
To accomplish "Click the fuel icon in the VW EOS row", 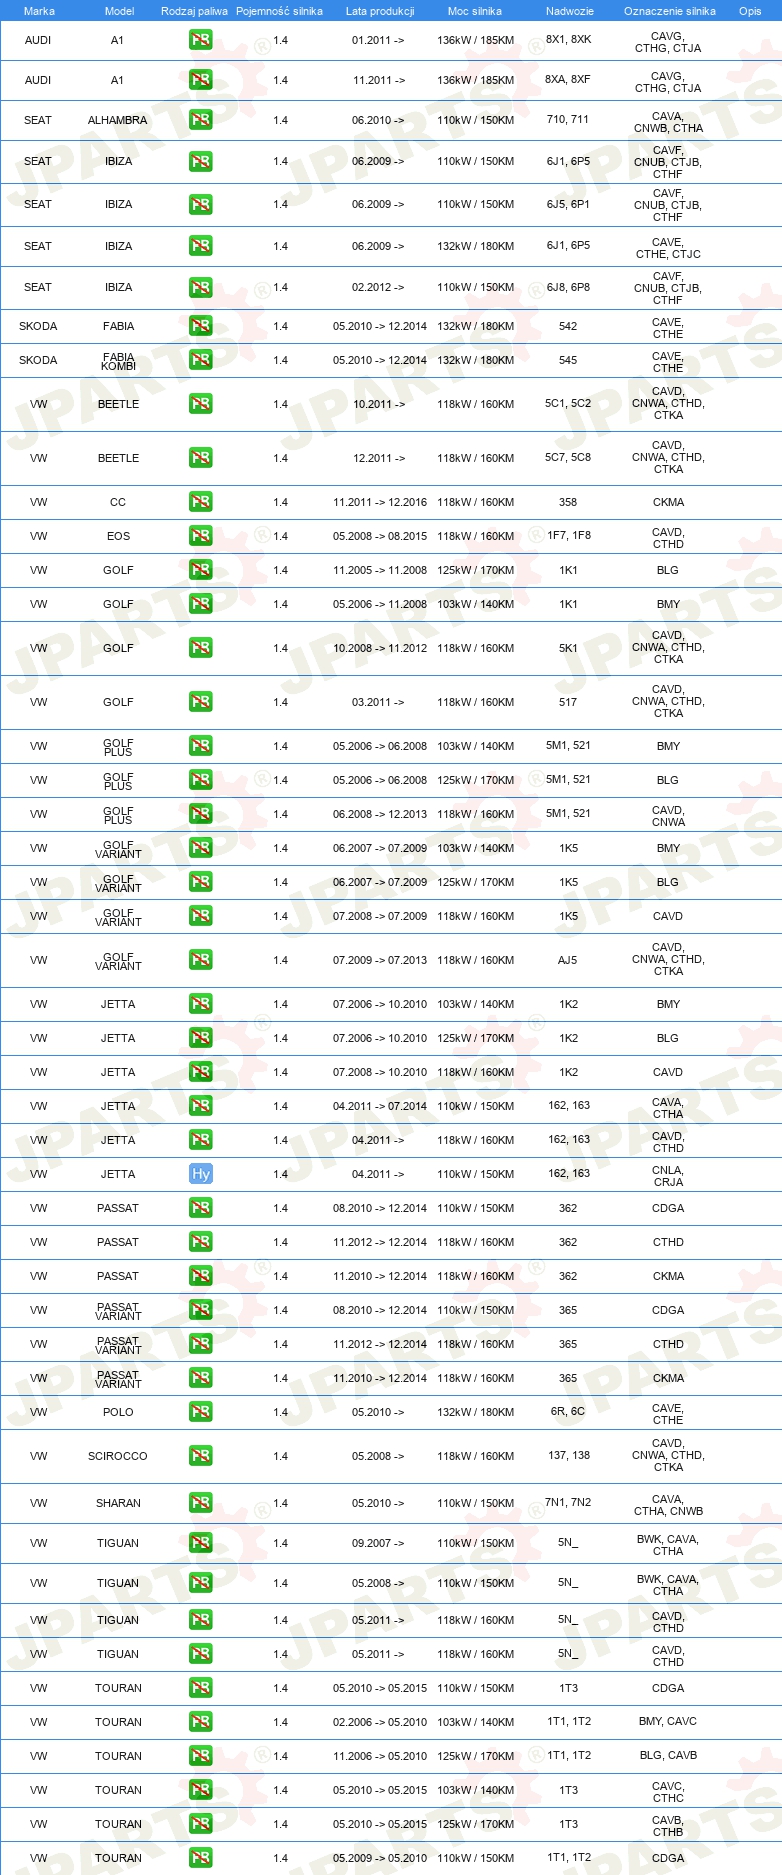I will (201, 536).
